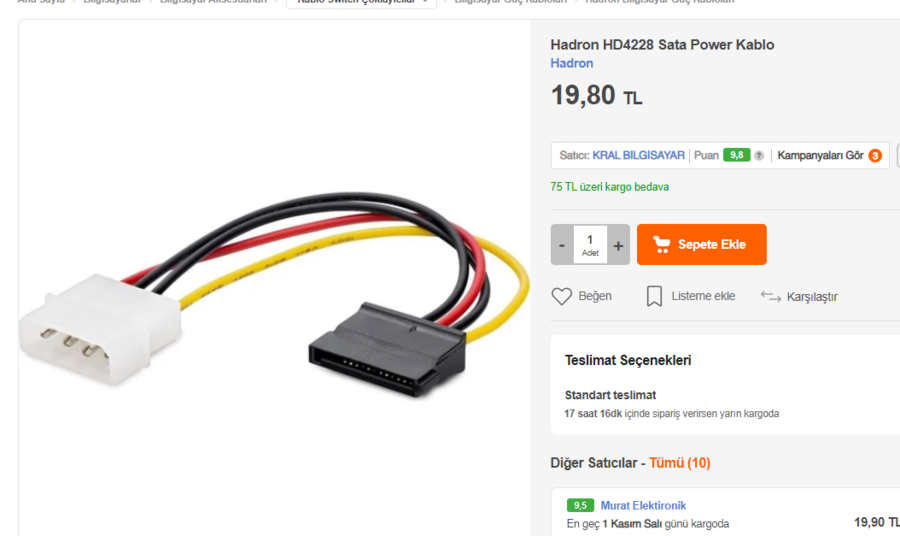This screenshot has height=536, width=900.
Task: Click the Sata power cable product image
Action: point(274,294)
